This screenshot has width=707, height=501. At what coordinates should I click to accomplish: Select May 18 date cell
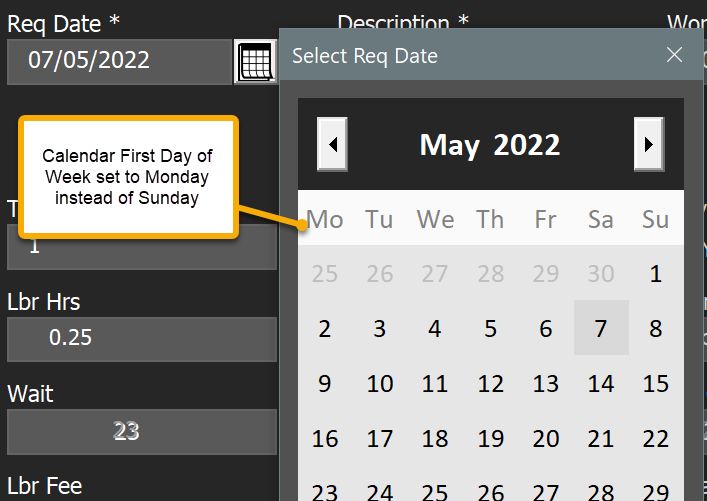click(x=435, y=438)
